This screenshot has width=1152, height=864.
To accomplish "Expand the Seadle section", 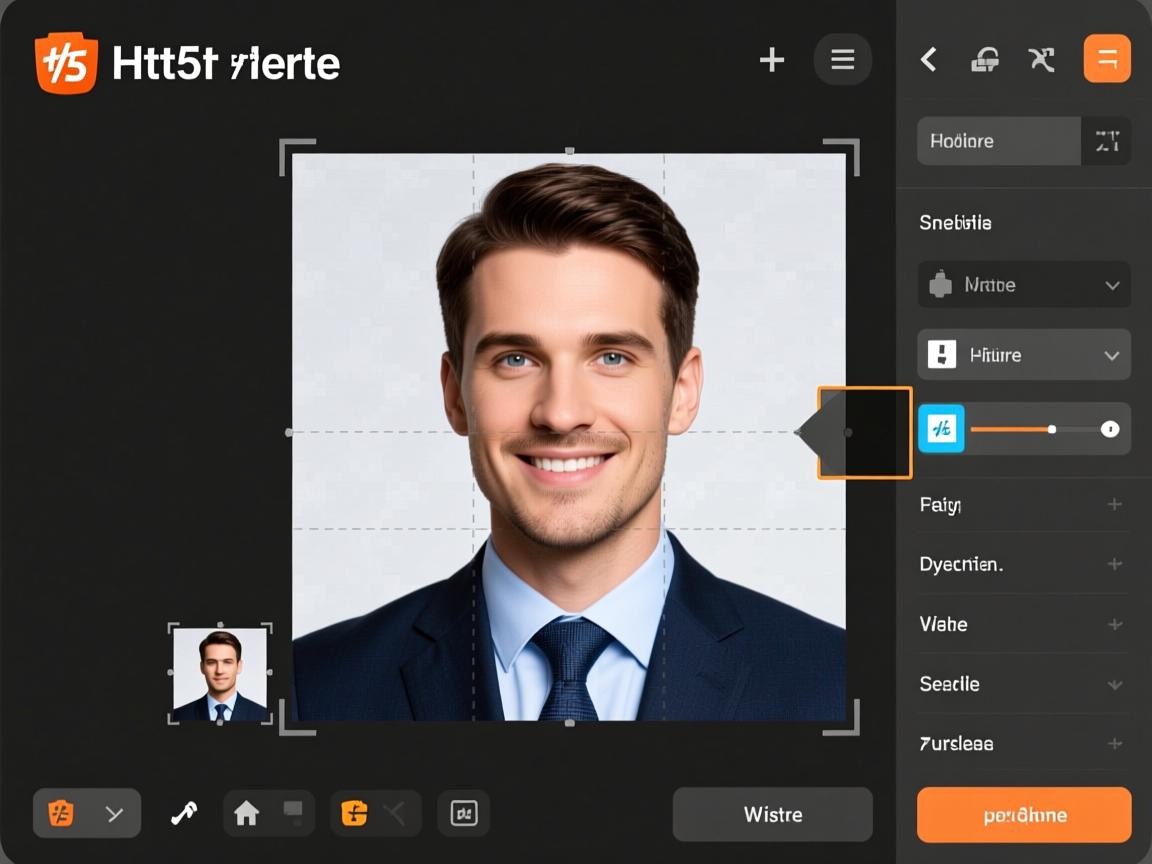I will 1114,685.
